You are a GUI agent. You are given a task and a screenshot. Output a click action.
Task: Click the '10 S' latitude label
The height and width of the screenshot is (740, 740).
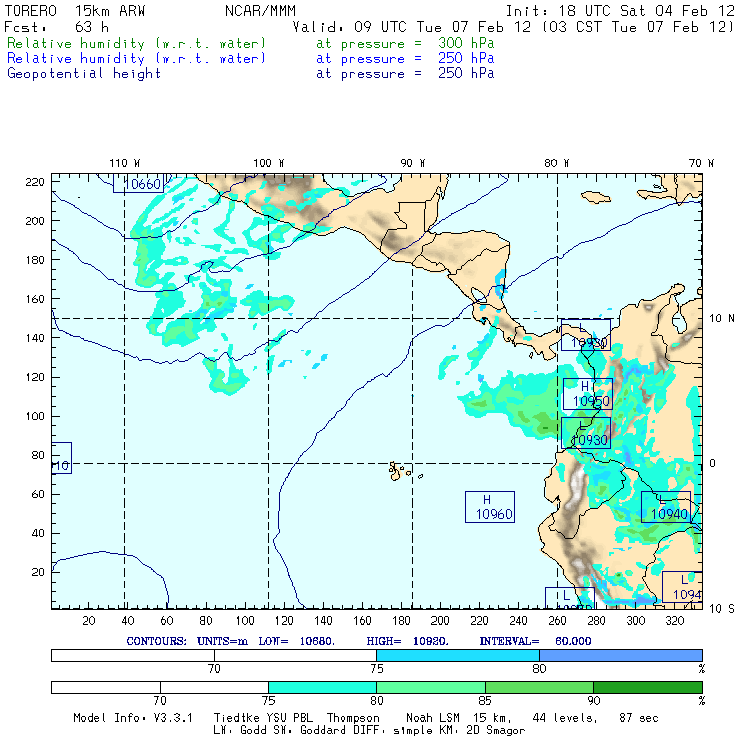722,609
